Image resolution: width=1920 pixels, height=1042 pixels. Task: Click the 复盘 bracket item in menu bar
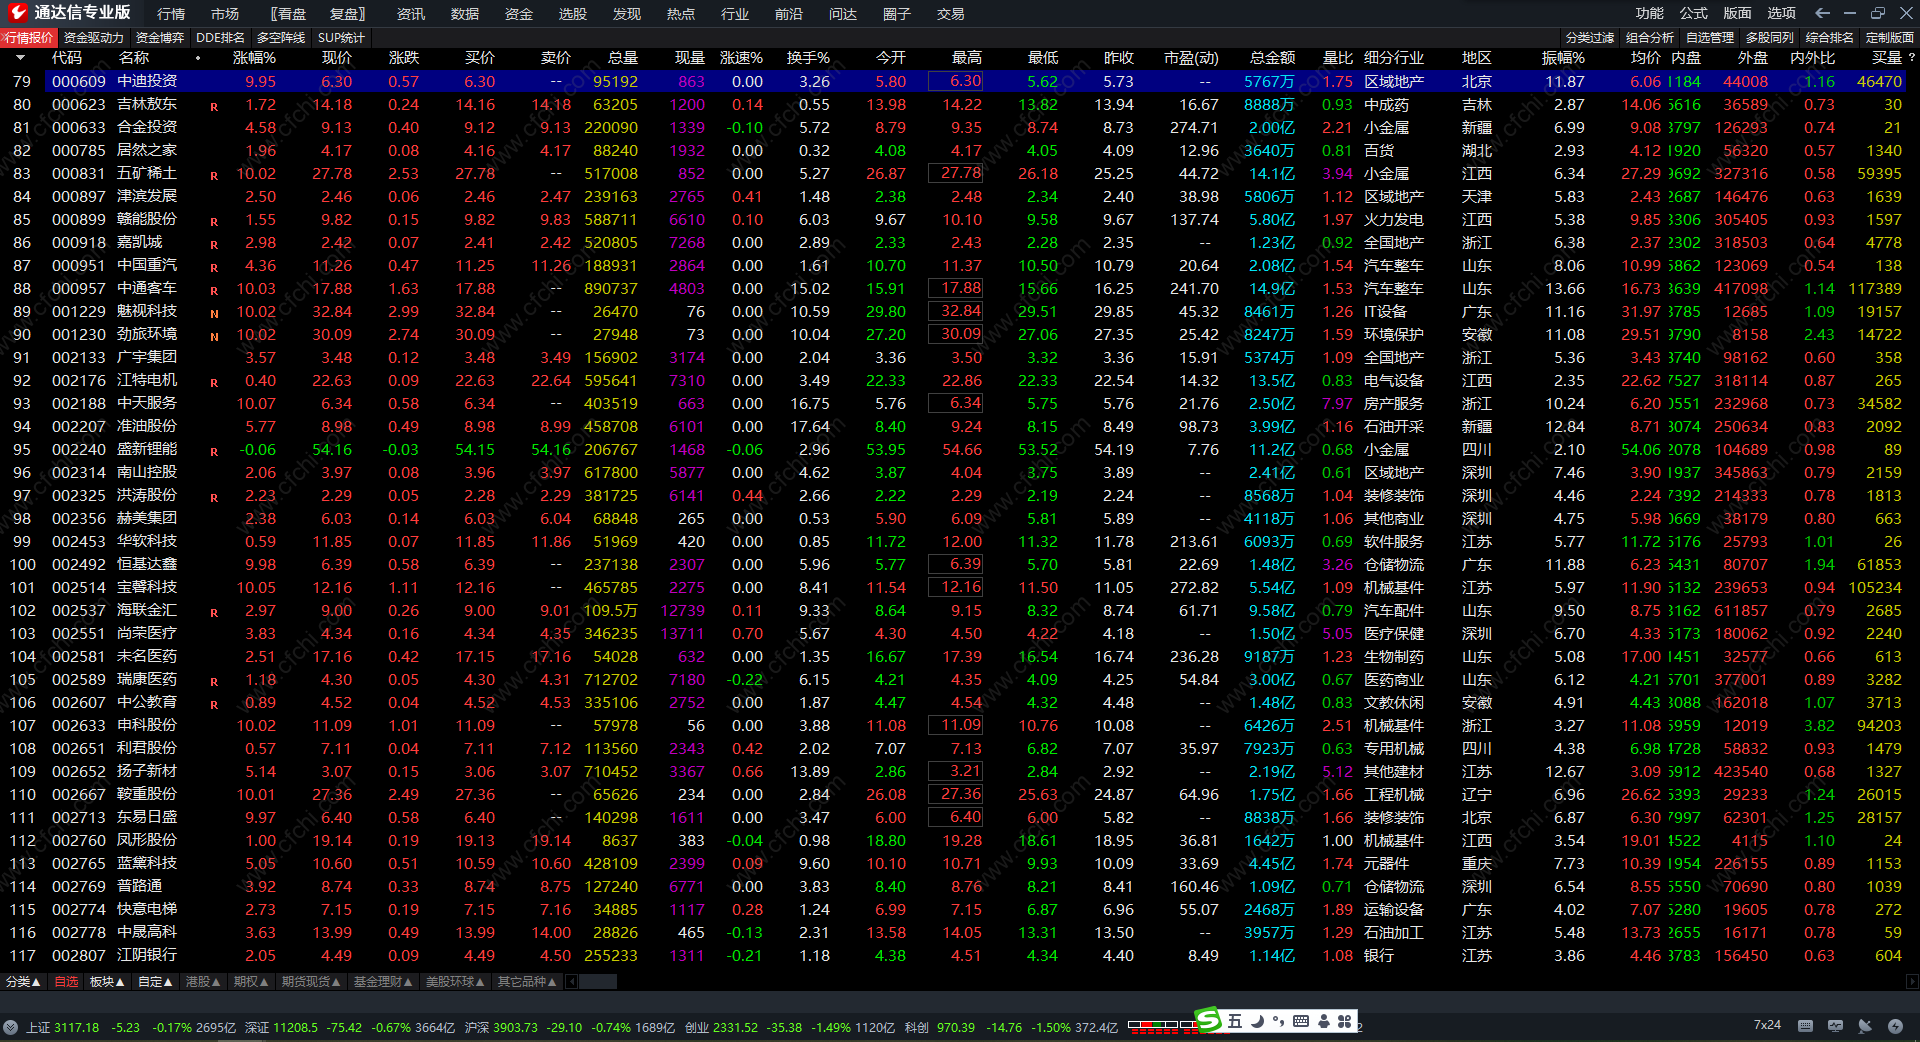tap(348, 14)
